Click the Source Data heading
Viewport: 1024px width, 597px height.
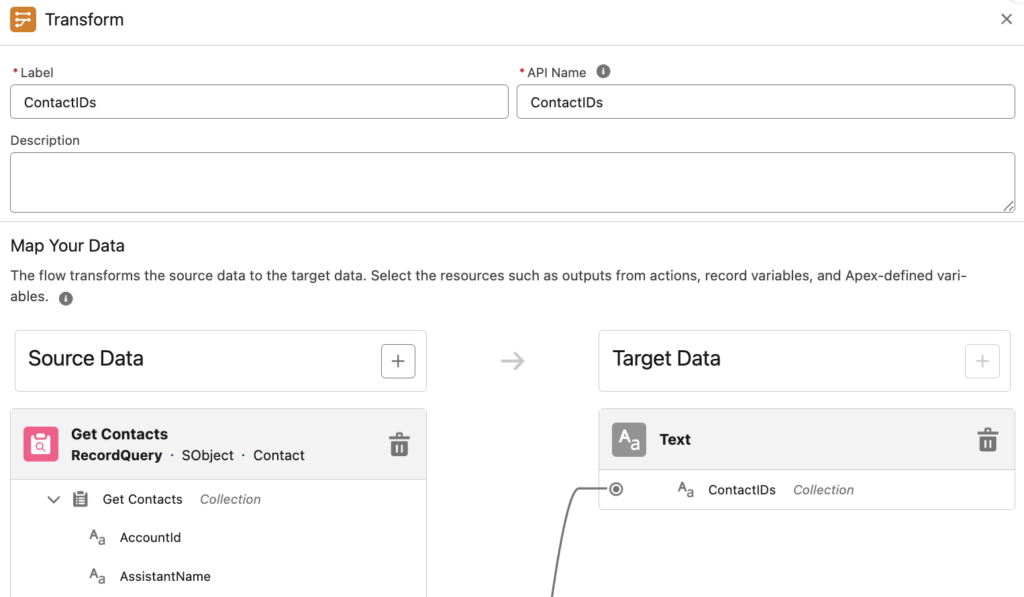86,359
